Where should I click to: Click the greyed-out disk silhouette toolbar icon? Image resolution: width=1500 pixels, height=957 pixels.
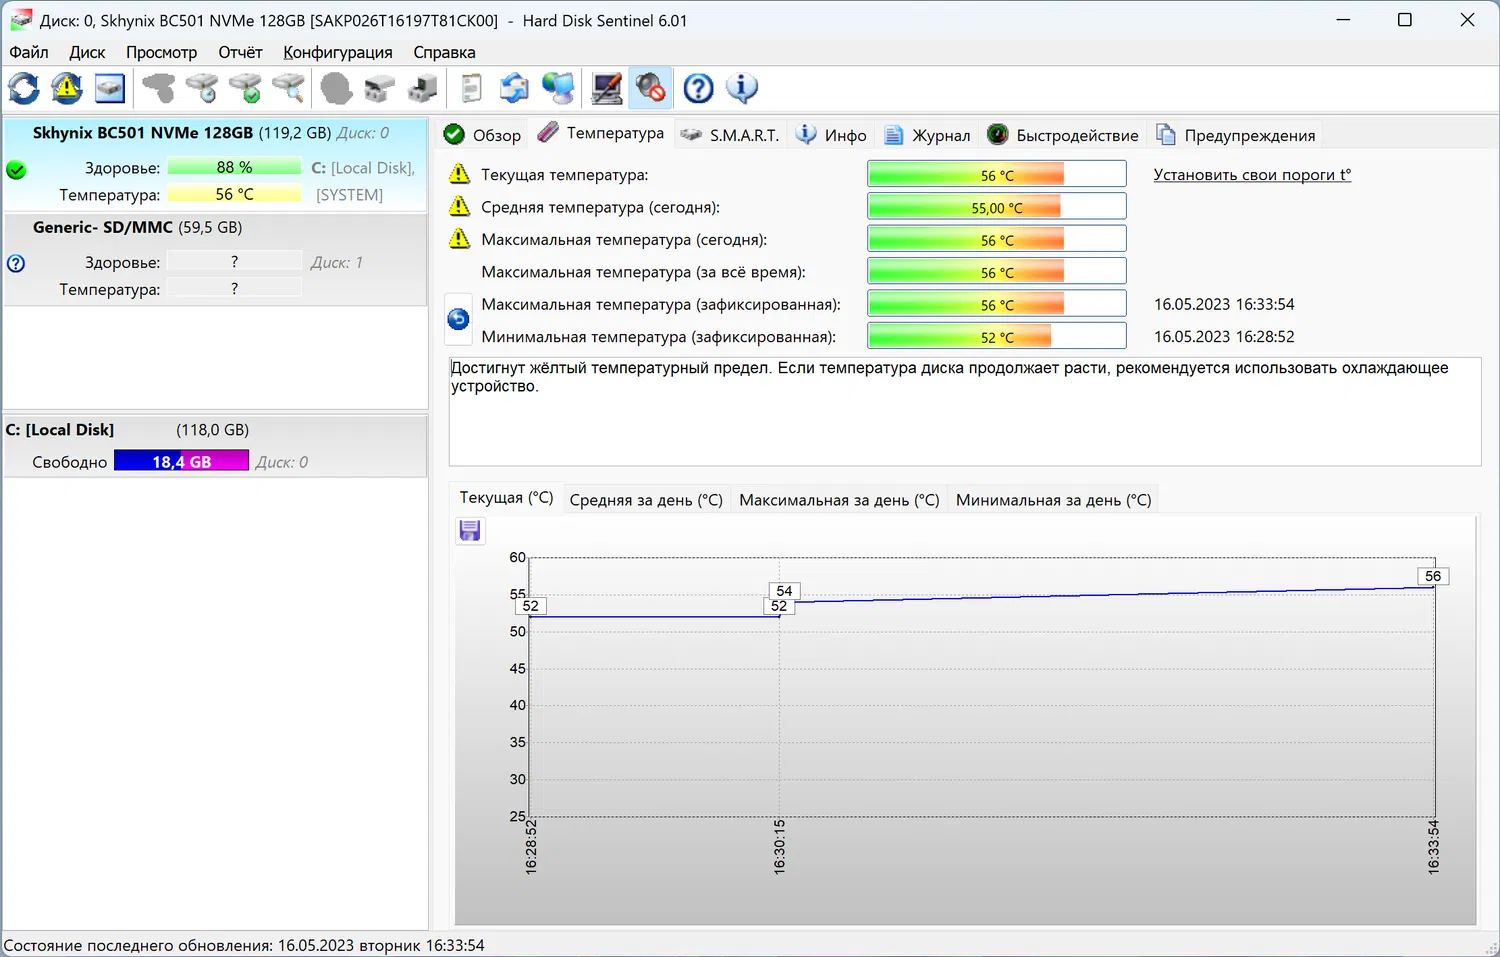click(x=159, y=89)
